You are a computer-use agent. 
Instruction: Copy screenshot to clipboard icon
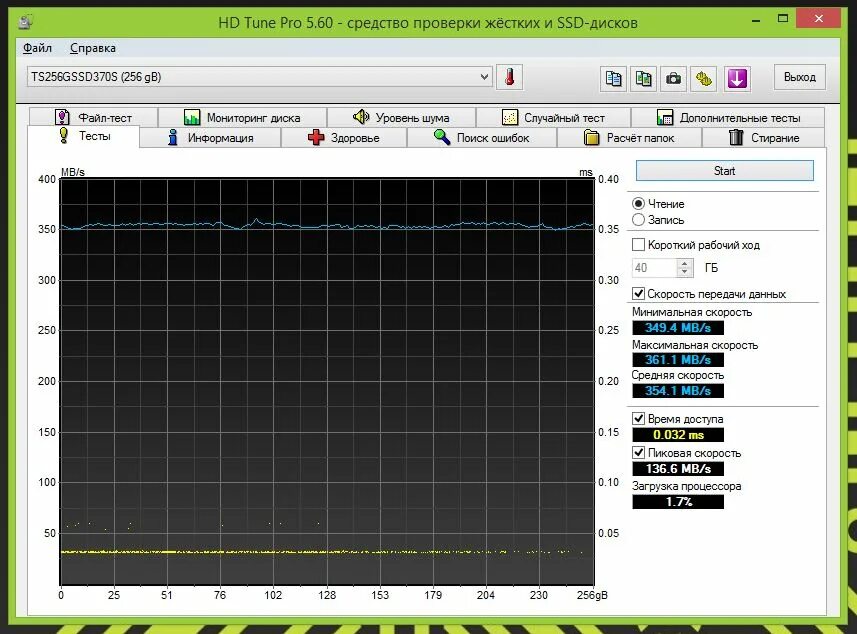pyautogui.click(x=643, y=79)
